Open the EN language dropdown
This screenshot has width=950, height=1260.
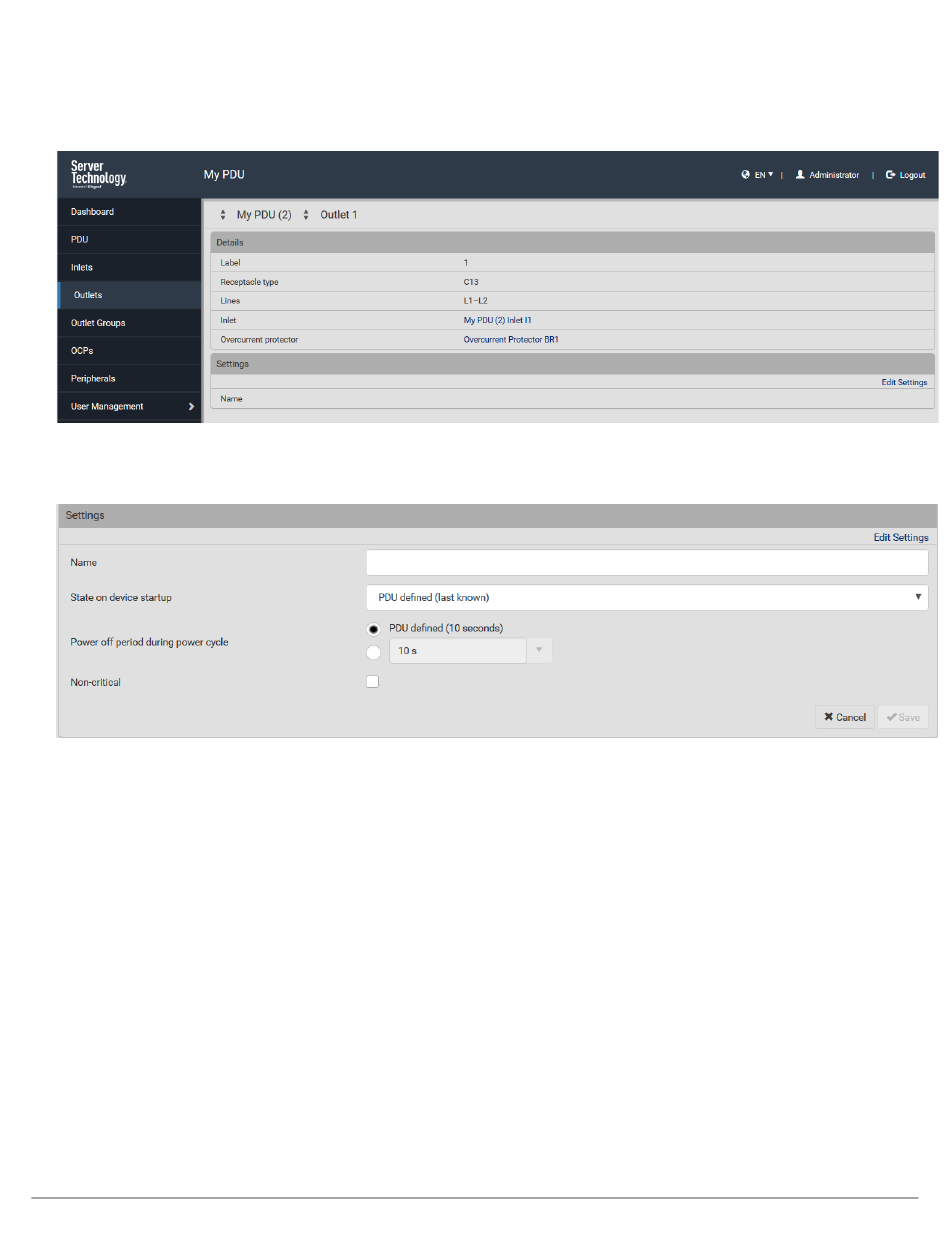pyautogui.click(x=764, y=174)
